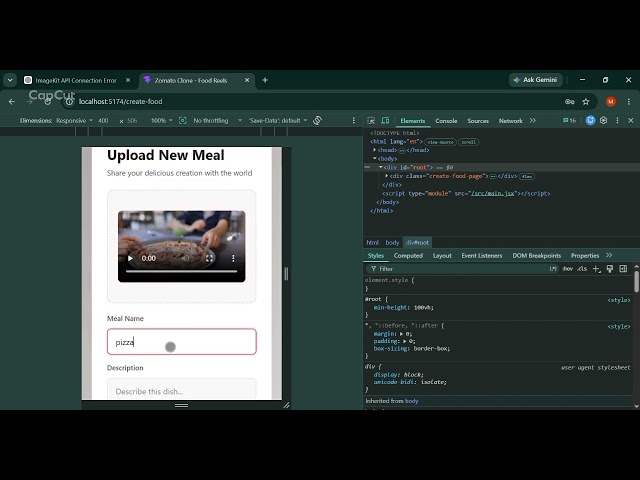Select the Elements tab
Image resolution: width=640 pixels, height=480 pixels.
point(413,121)
